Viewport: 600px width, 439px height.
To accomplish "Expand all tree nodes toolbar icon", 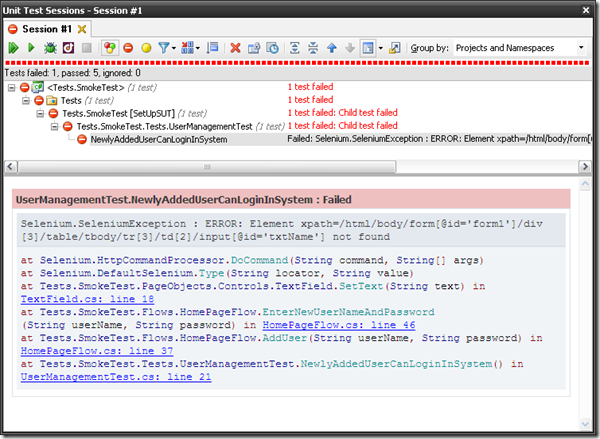I will coord(295,48).
